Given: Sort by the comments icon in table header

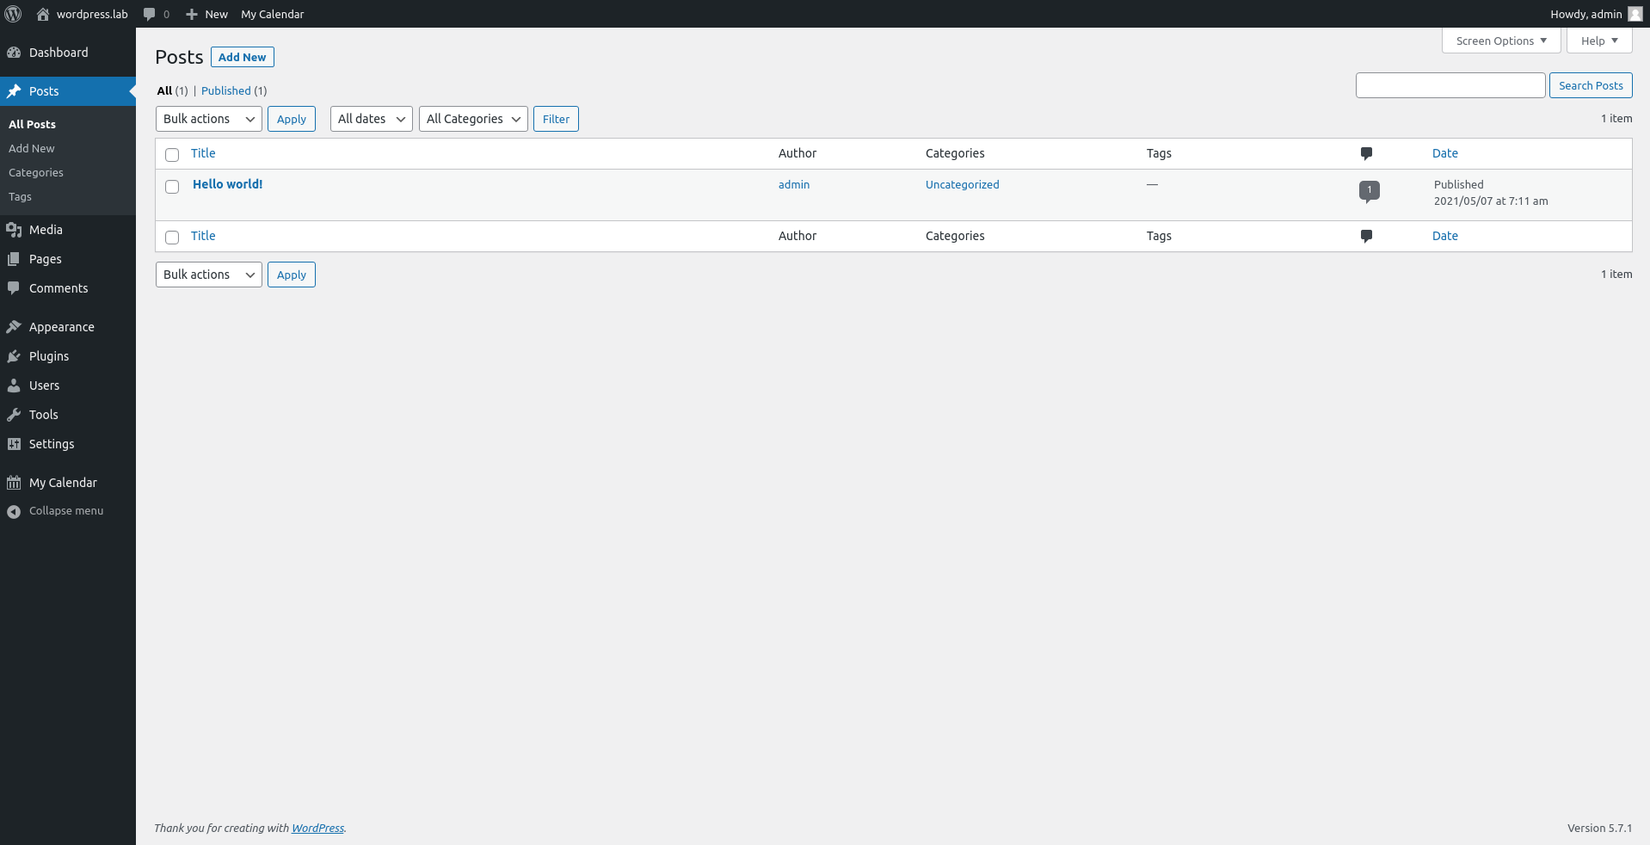Looking at the screenshot, I should (1366, 153).
